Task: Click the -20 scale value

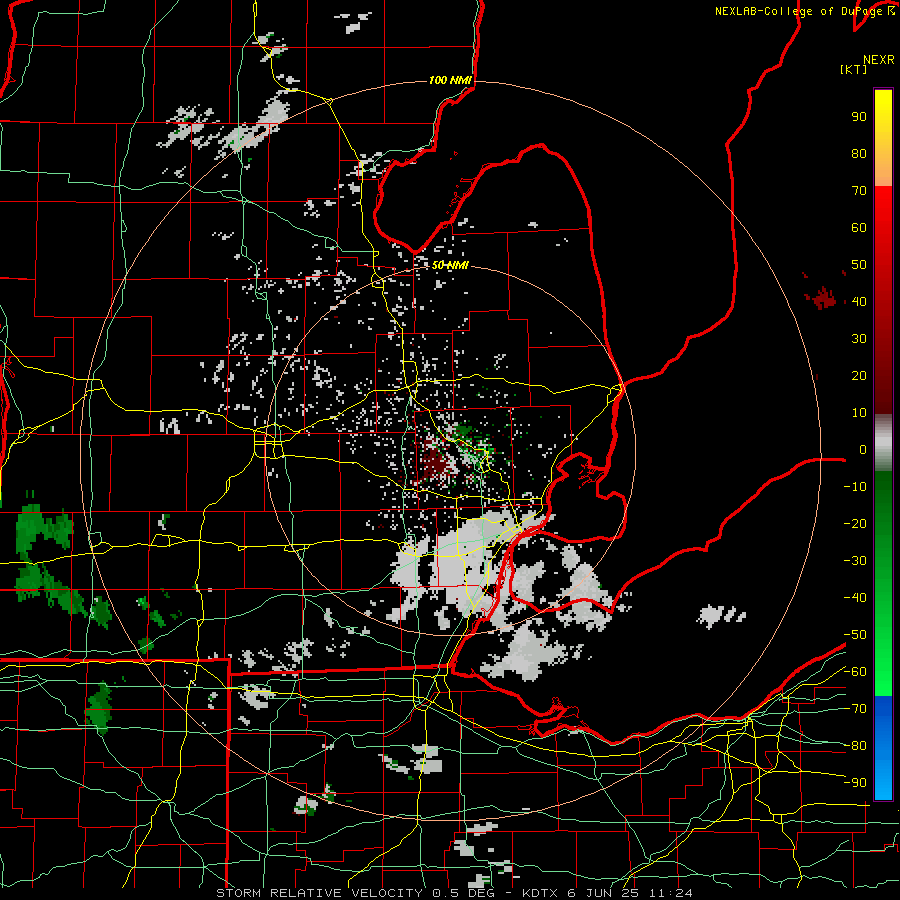Action: (x=855, y=523)
